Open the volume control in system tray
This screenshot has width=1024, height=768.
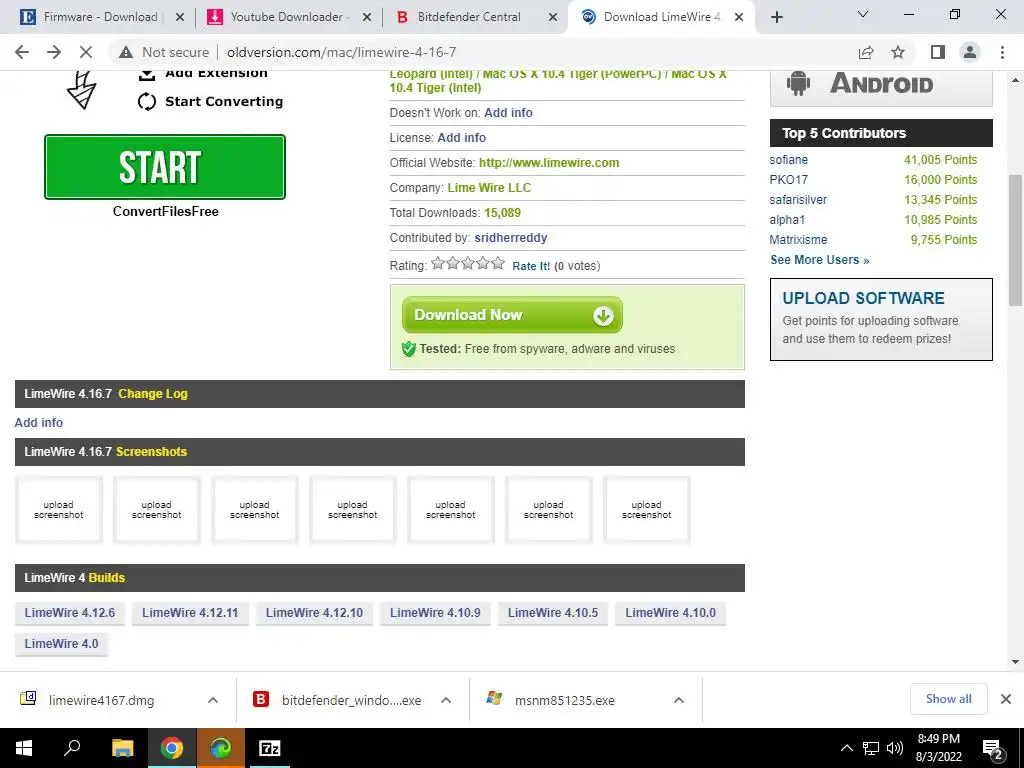[895, 748]
